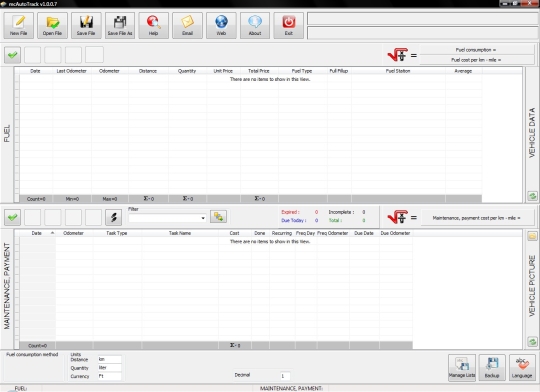540x392 pixels.
Task: Expand the Filter dropdown
Action: click(x=203, y=218)
